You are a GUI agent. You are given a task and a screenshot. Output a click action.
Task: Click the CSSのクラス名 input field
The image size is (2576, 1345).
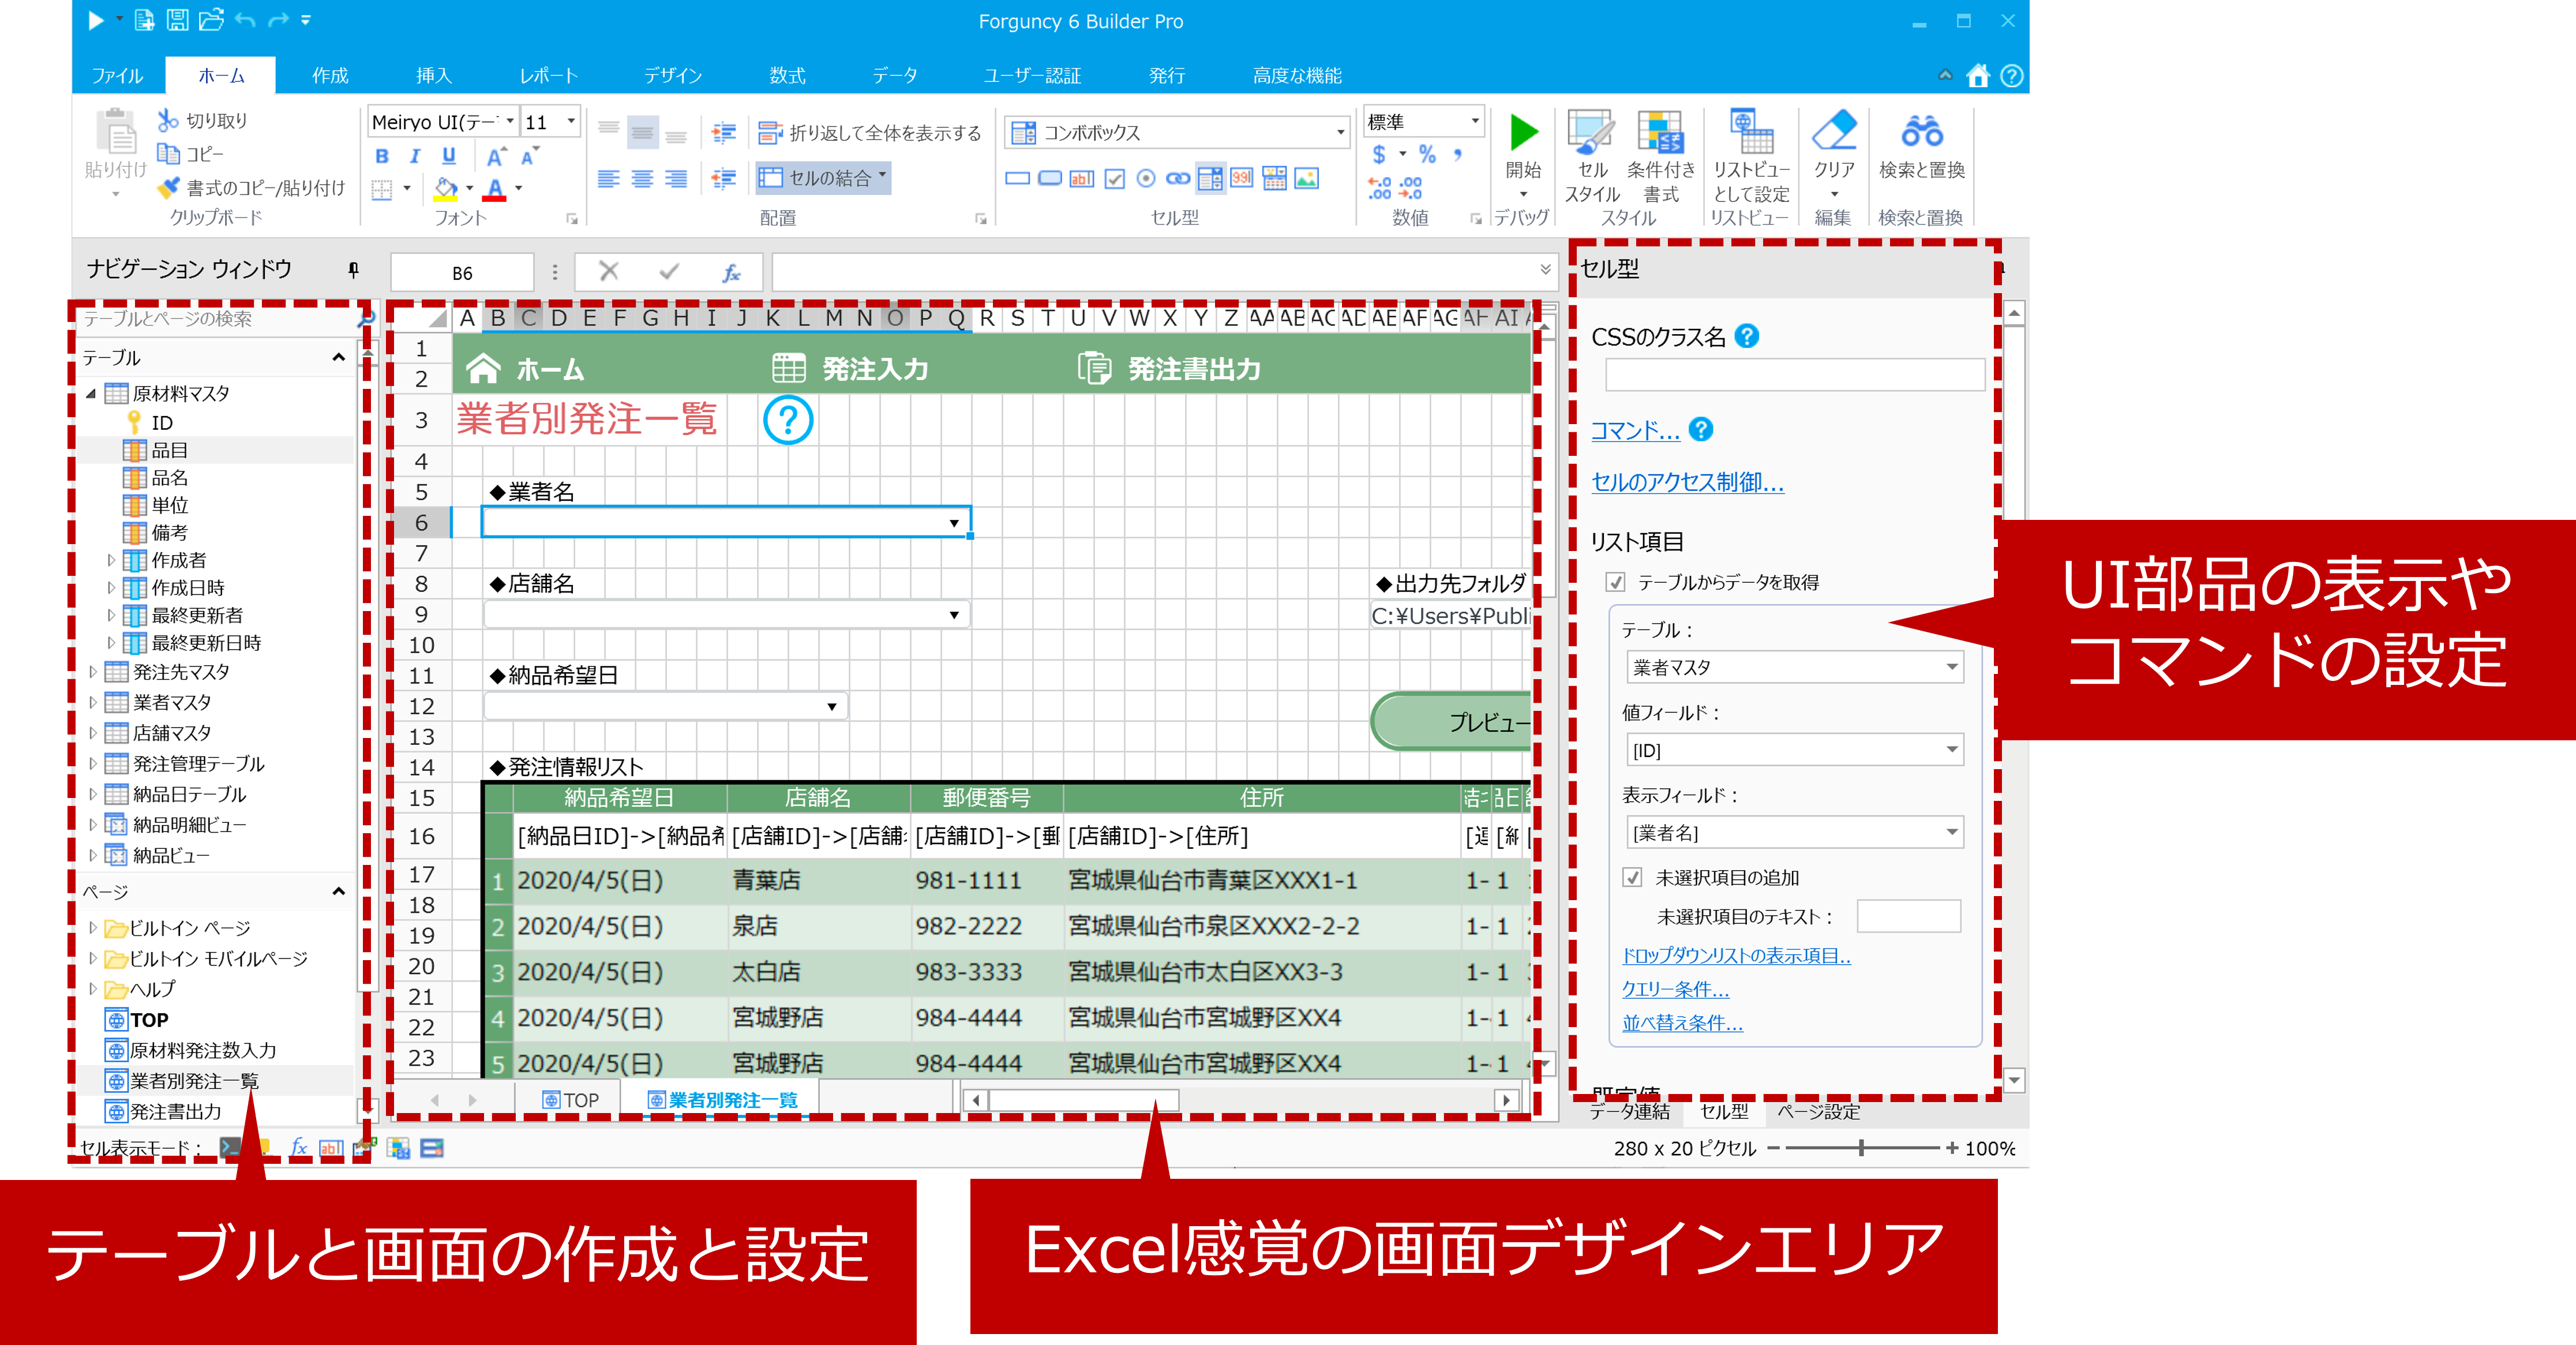tap(1795, 374)
